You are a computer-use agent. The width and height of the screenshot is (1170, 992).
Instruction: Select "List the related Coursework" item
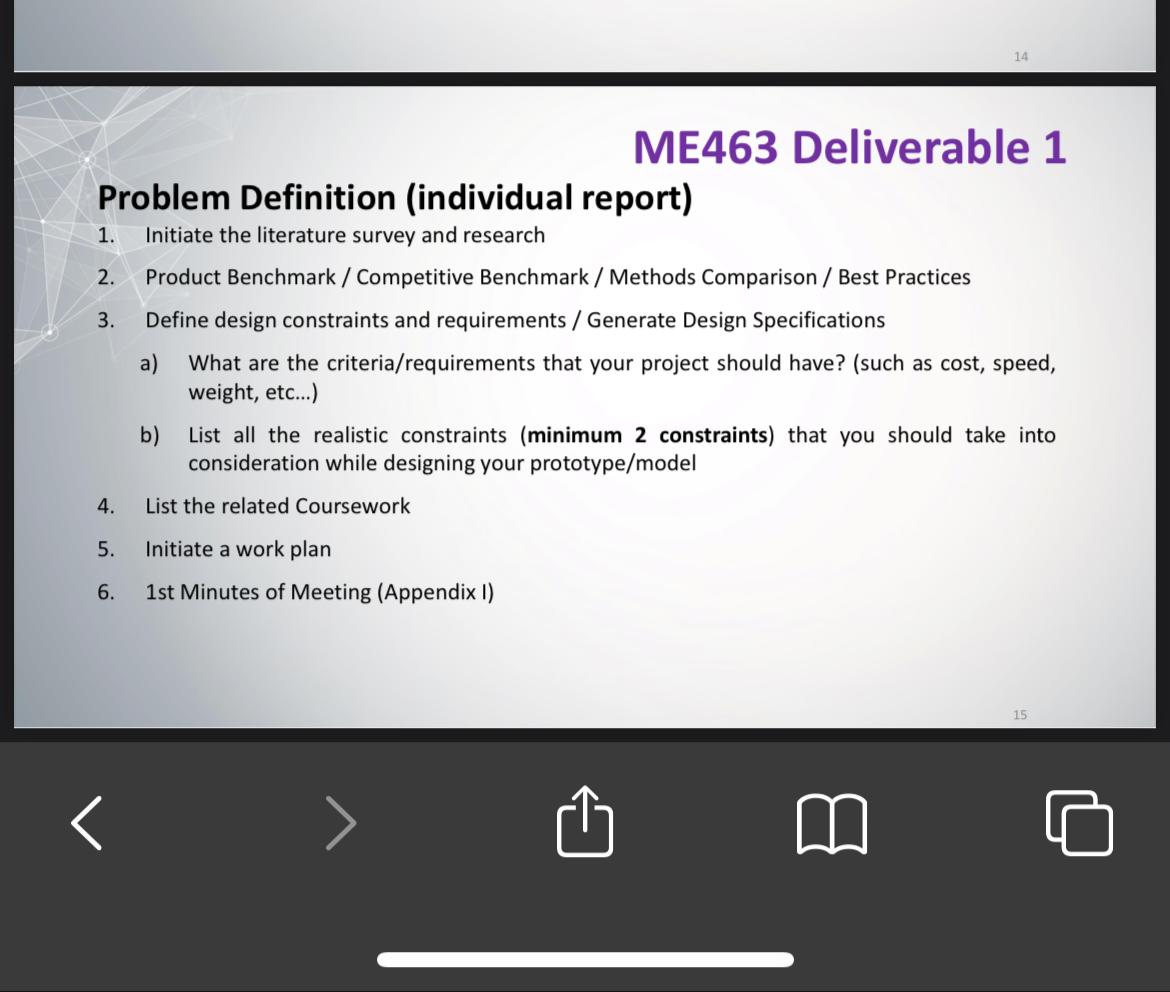(278, 506)
